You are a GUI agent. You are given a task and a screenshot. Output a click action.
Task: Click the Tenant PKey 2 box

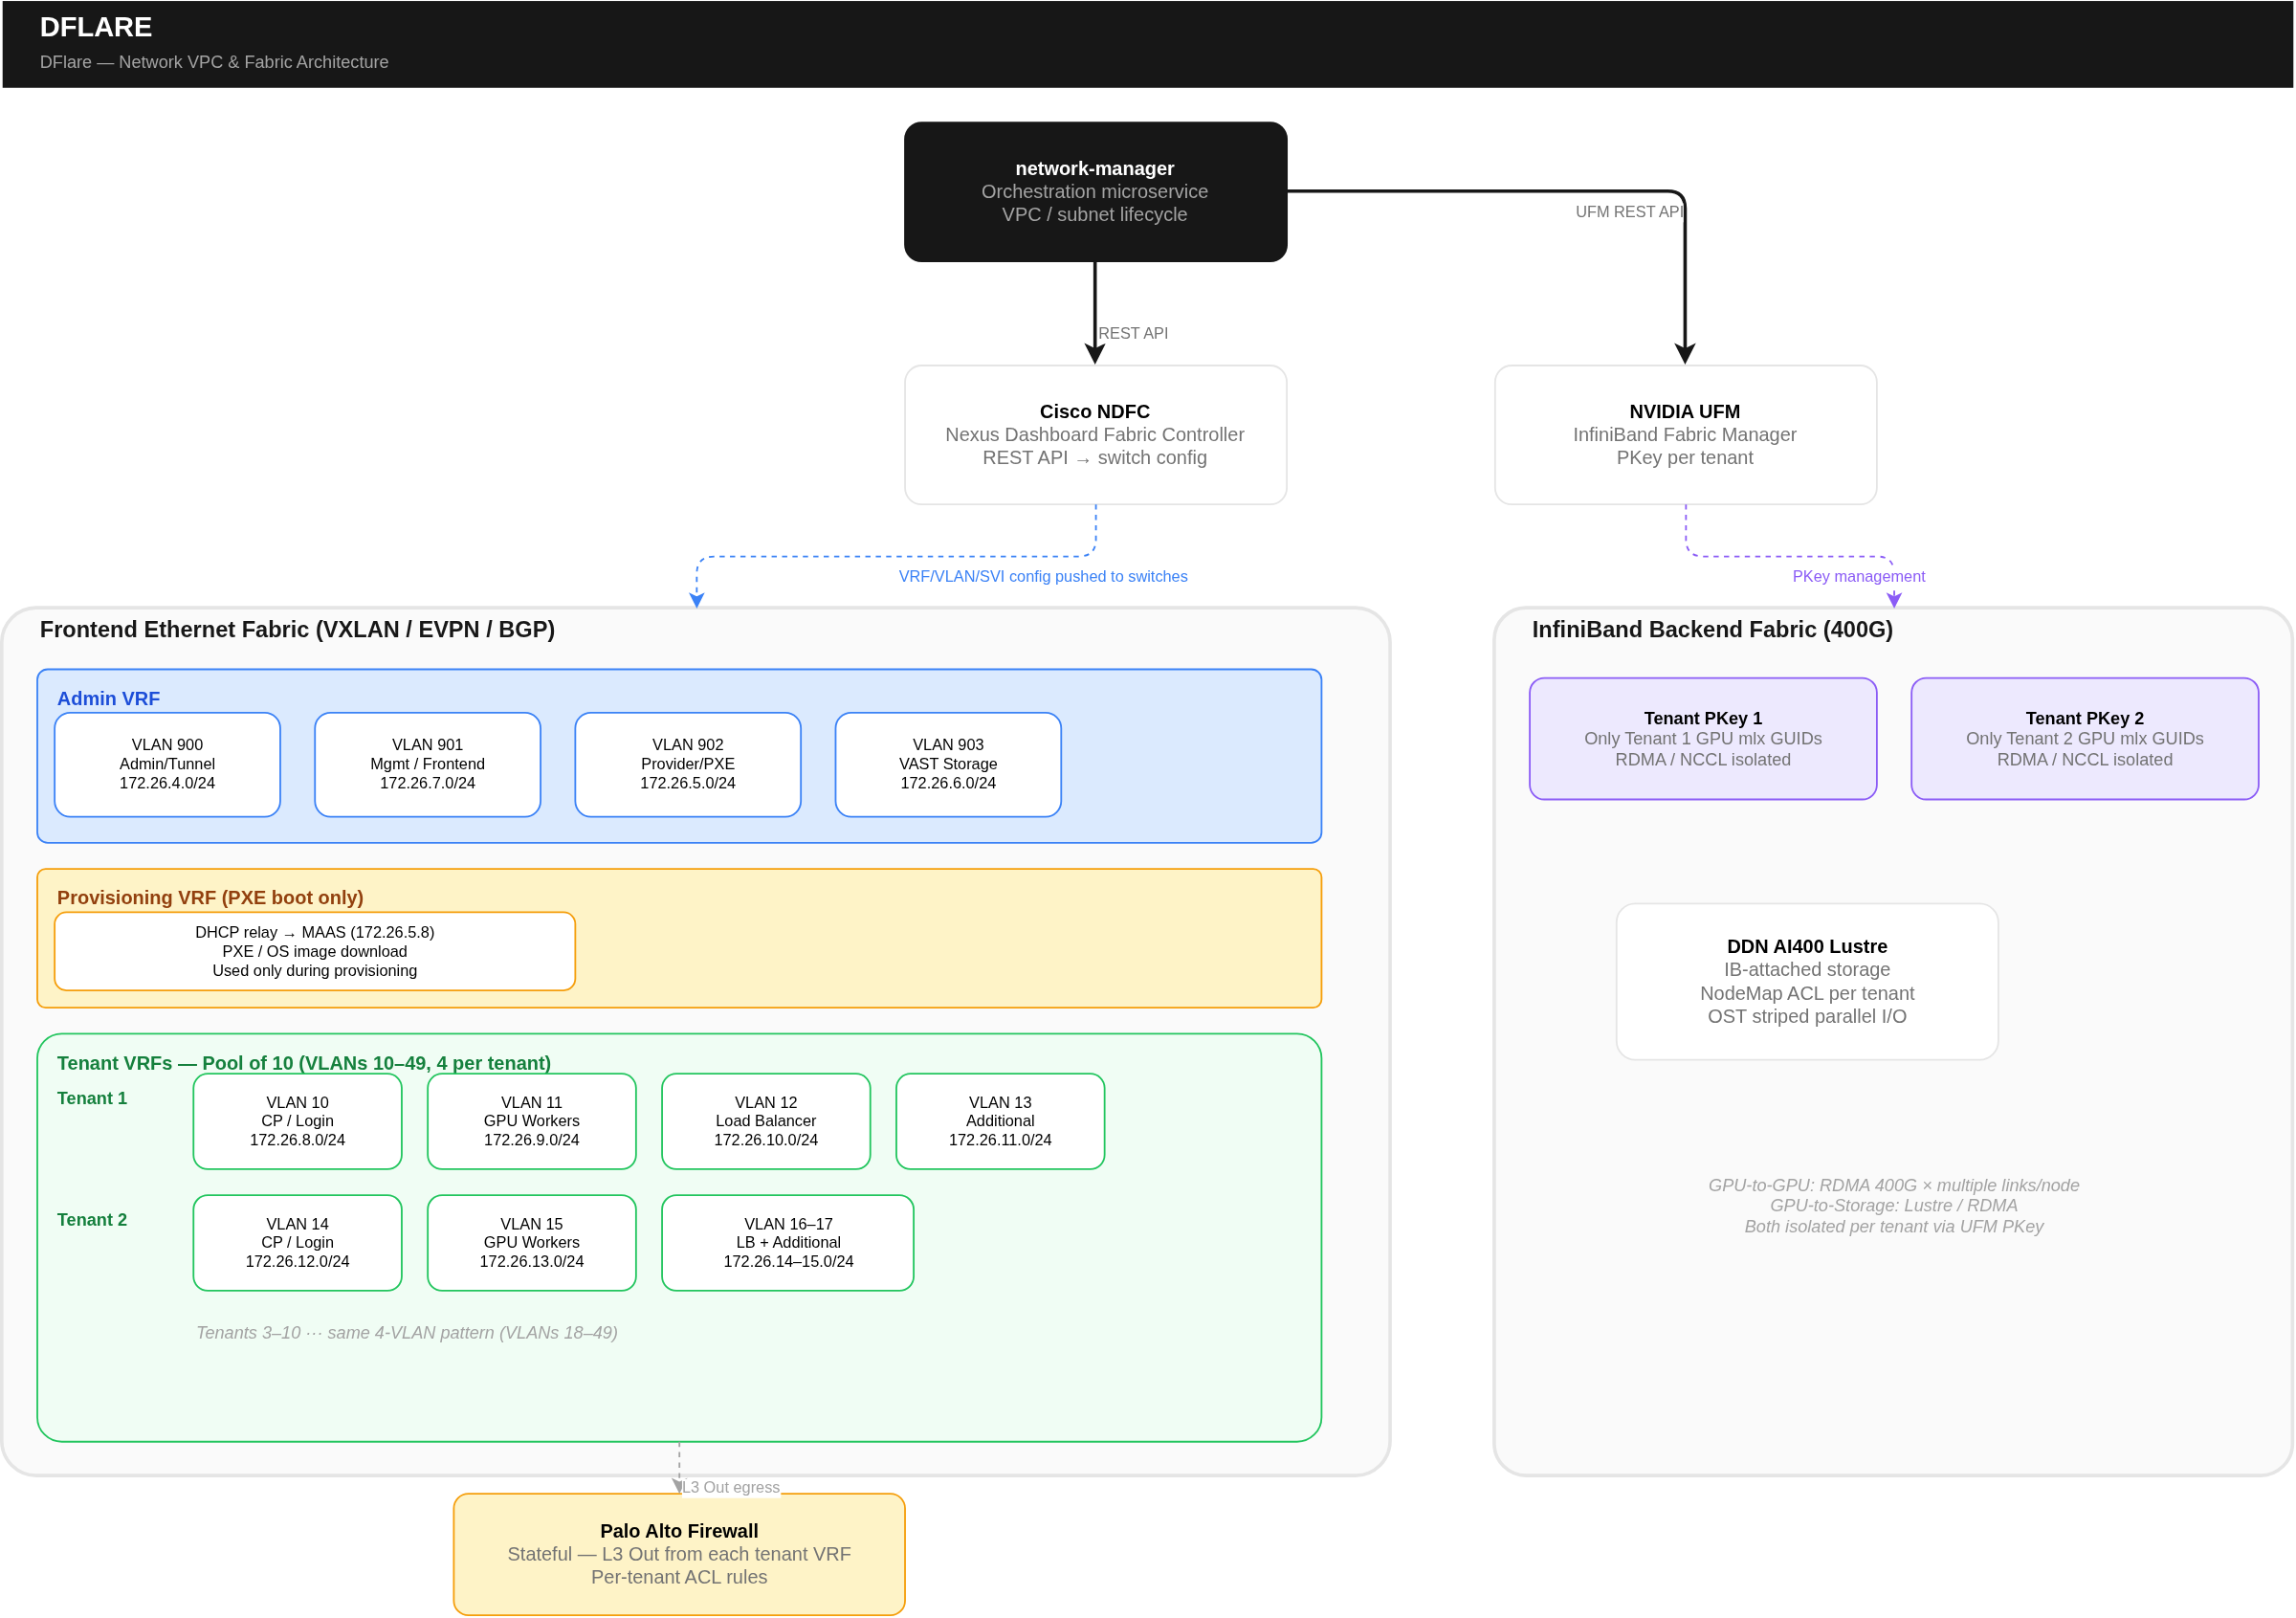(x=2084, y=738)
